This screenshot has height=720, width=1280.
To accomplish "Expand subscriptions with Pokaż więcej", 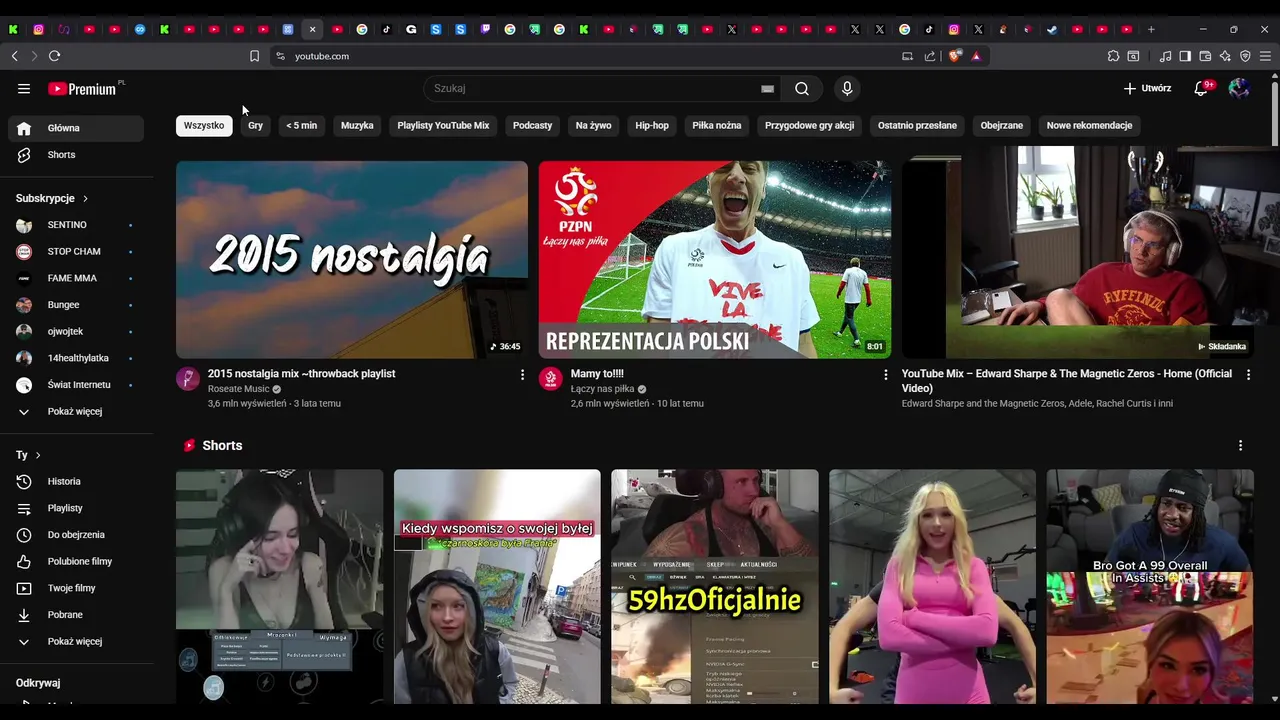I will 76,411.
